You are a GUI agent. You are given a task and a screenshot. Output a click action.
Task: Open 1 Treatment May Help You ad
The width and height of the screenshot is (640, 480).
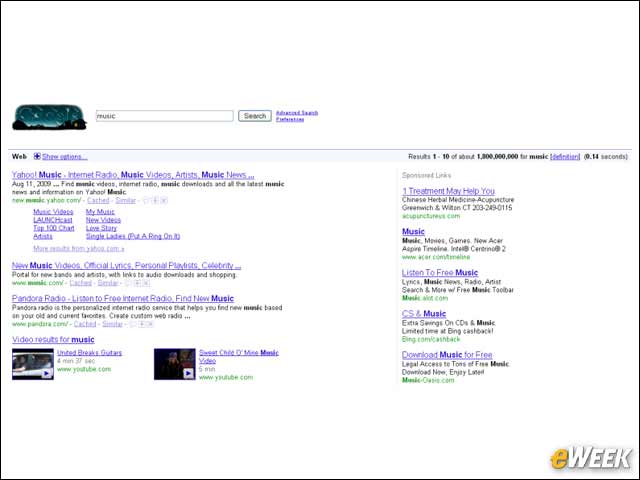pos(448,191)
